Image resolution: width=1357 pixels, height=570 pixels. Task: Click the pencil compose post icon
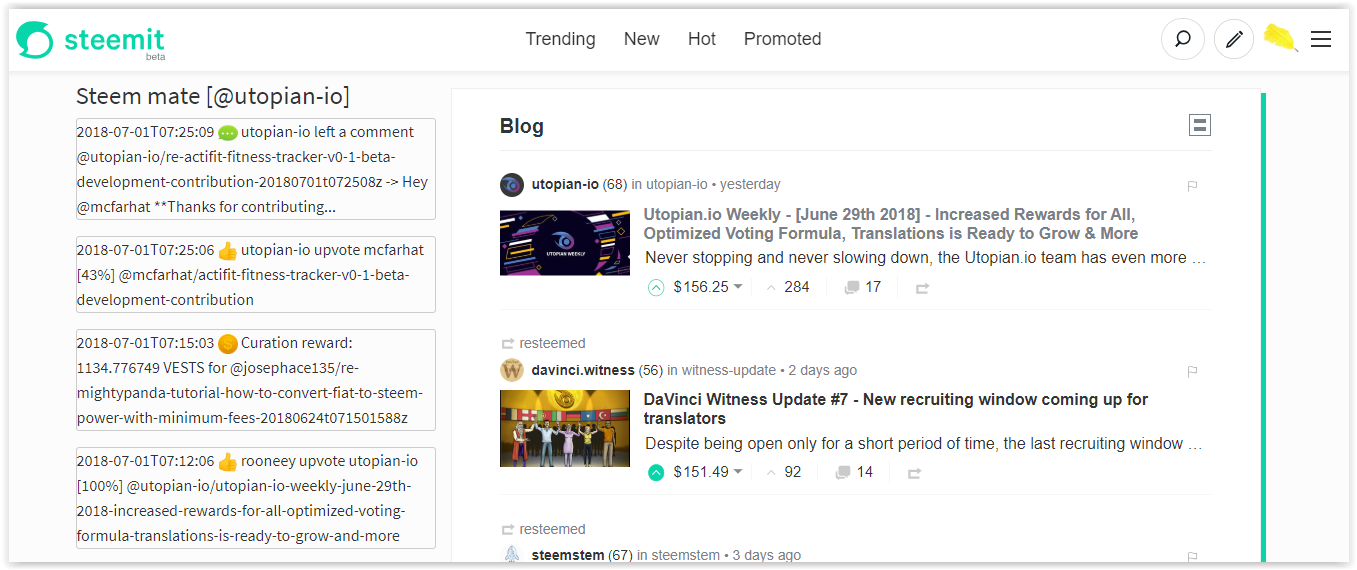point(1234,39)
